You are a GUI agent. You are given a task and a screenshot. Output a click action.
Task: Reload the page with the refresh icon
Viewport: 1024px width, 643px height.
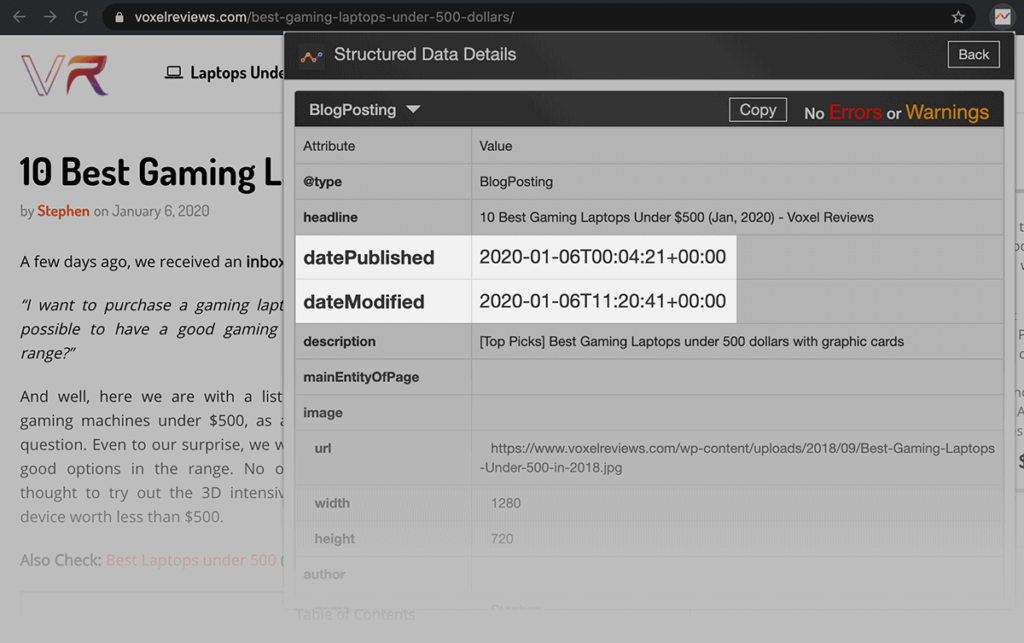[x=81, y=17]
